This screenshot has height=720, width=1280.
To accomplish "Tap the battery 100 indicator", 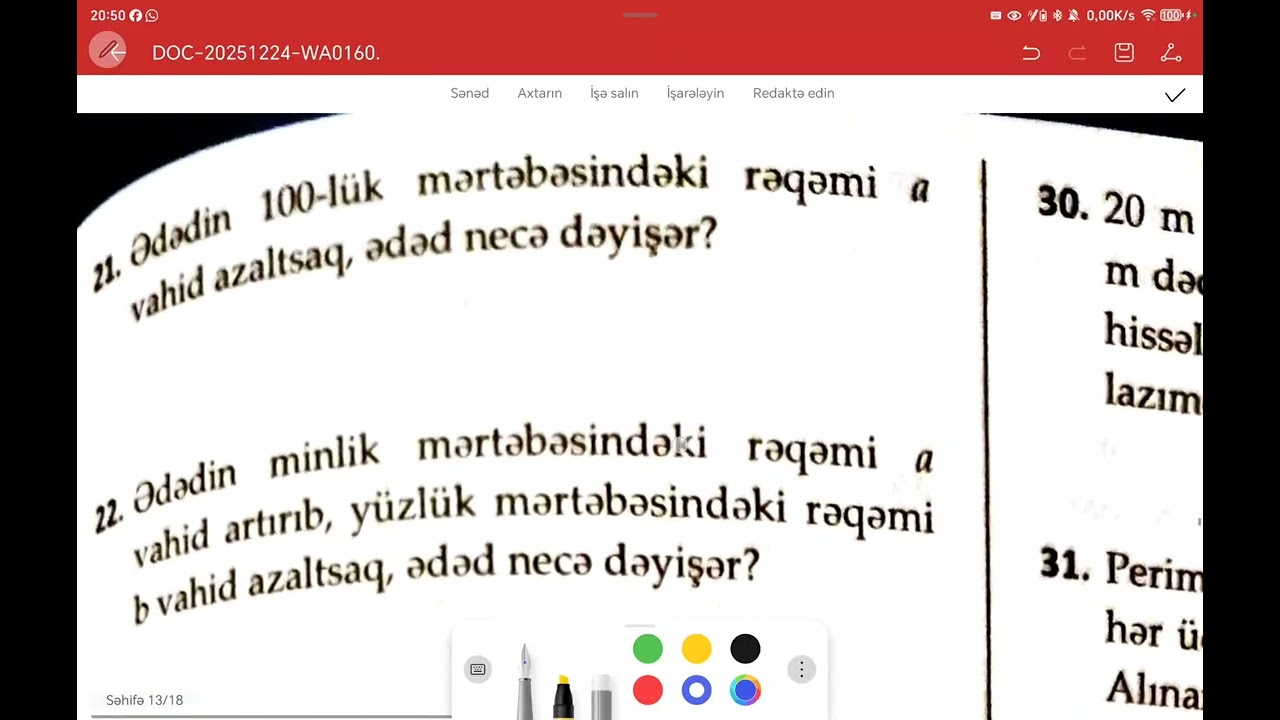I will click(1172, 15).
